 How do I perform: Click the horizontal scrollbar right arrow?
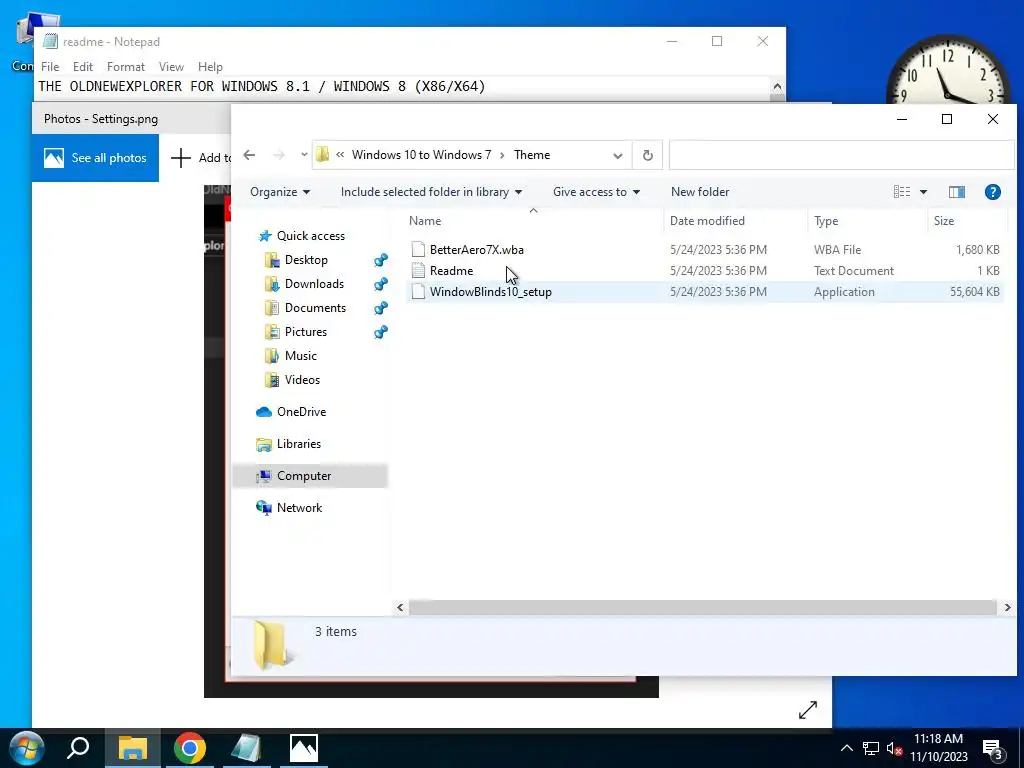(x=1007, y=607)
